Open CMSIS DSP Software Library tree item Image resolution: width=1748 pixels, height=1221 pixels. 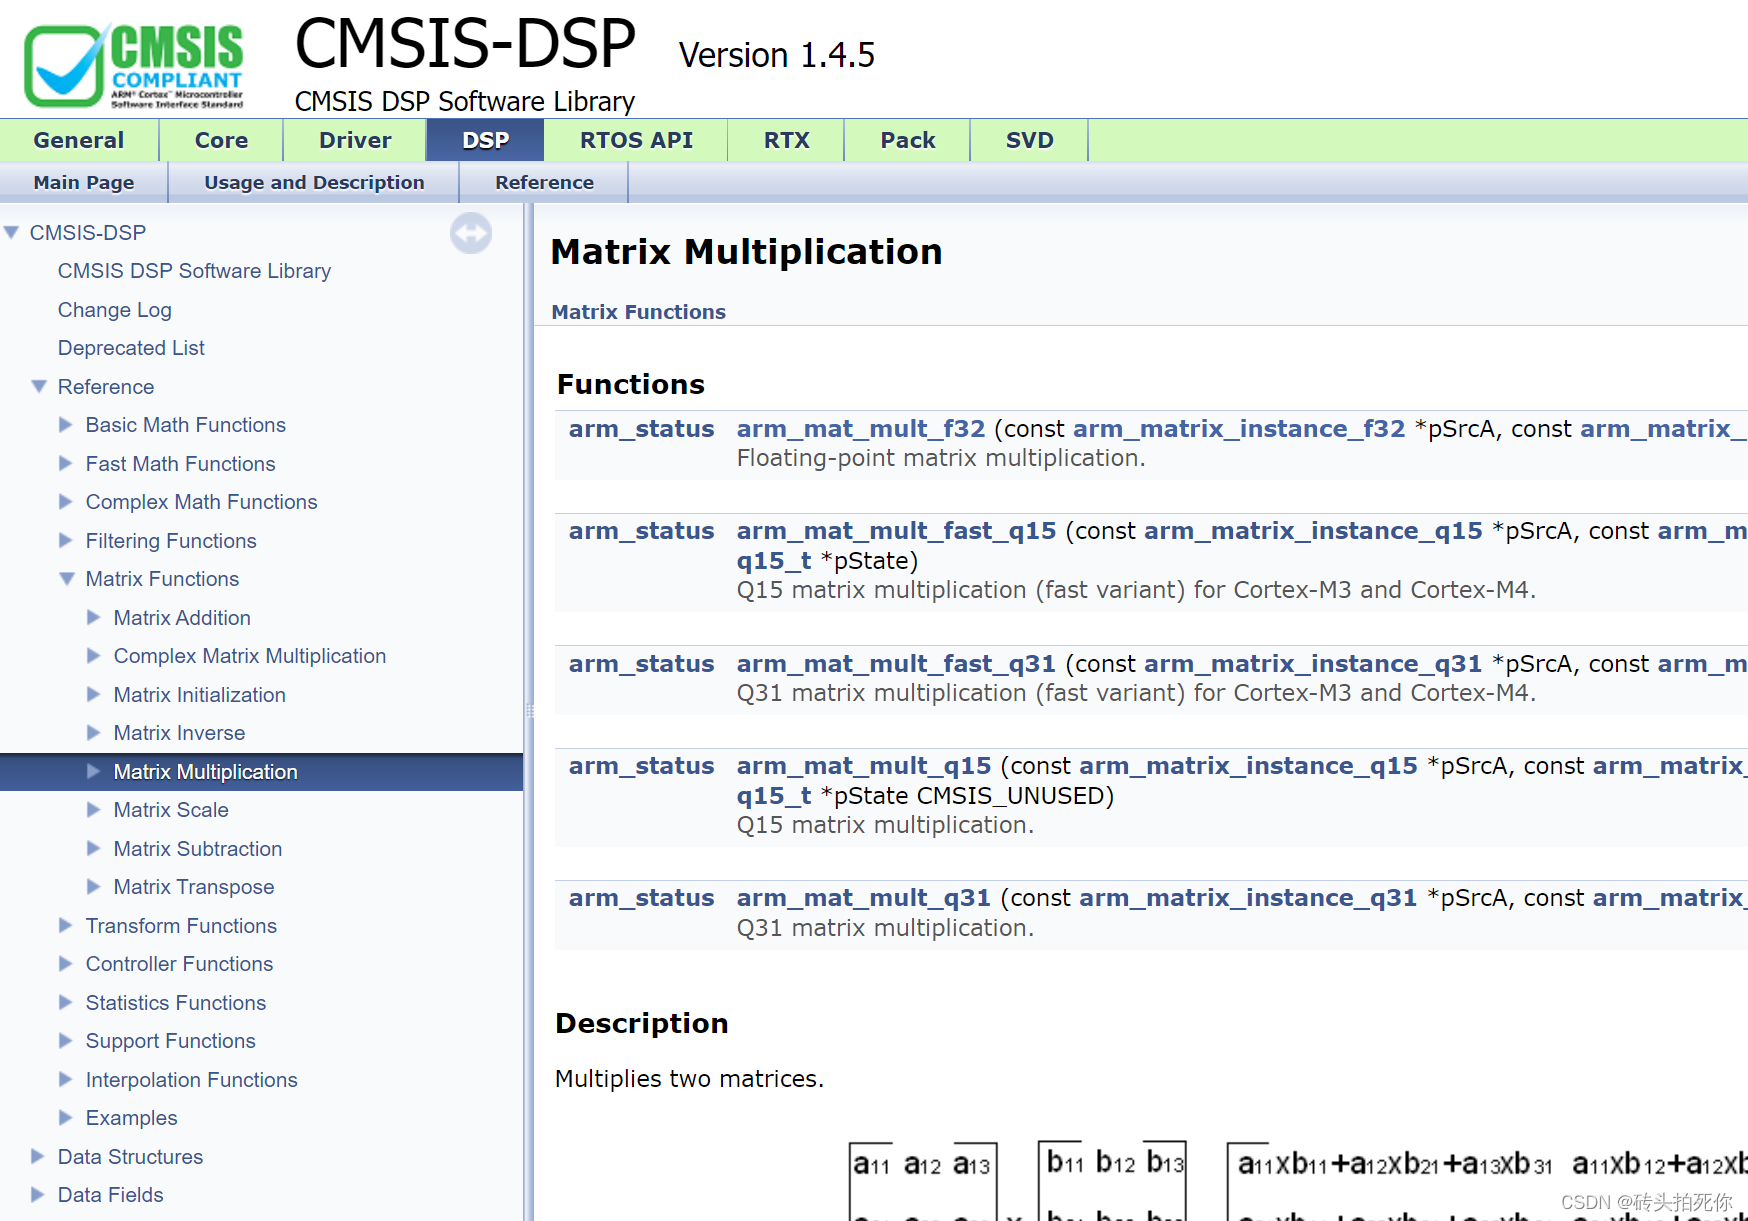[x=194, y=271]
